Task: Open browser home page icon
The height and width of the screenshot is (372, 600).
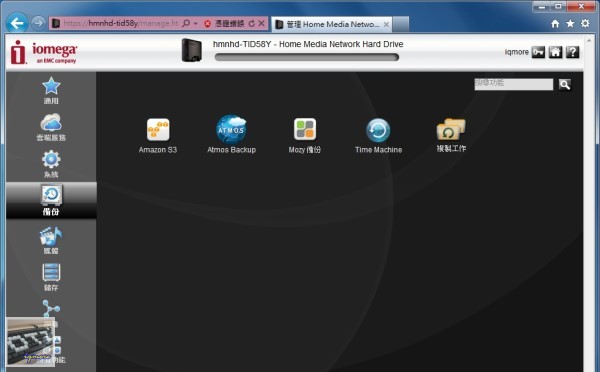Action: (555, 24)
